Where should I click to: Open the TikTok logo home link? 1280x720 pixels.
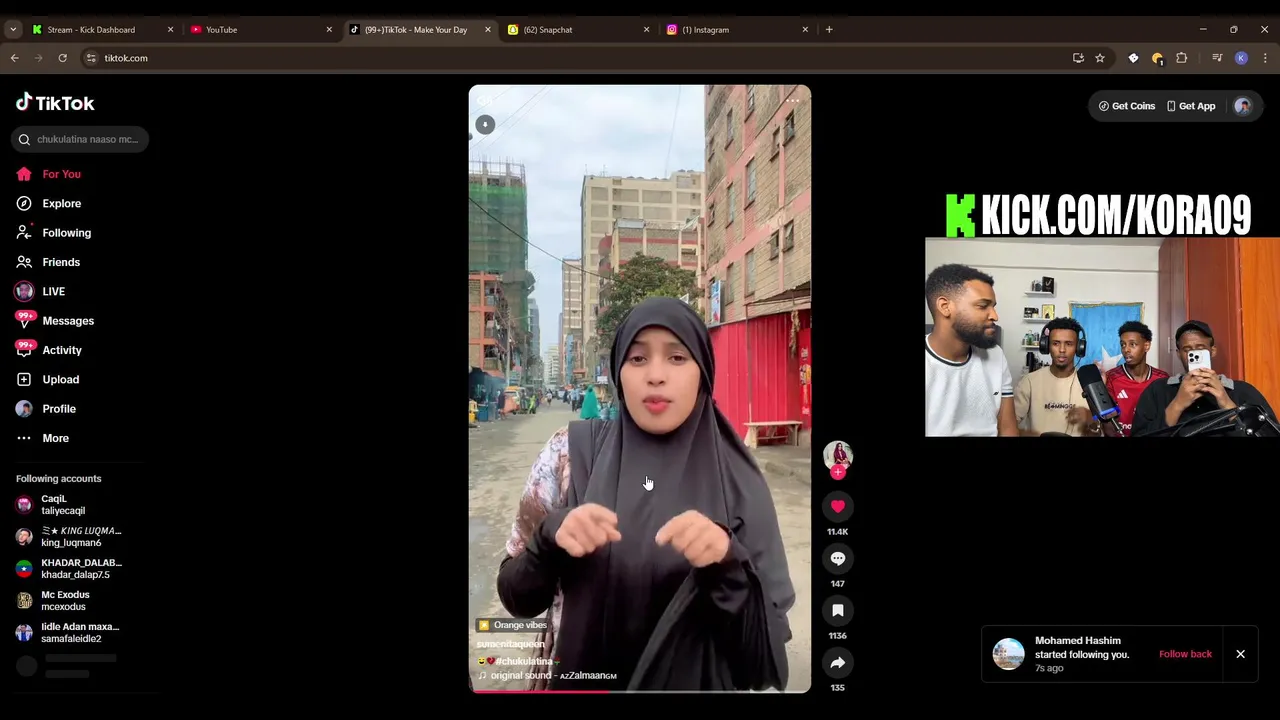click(55, 102)
